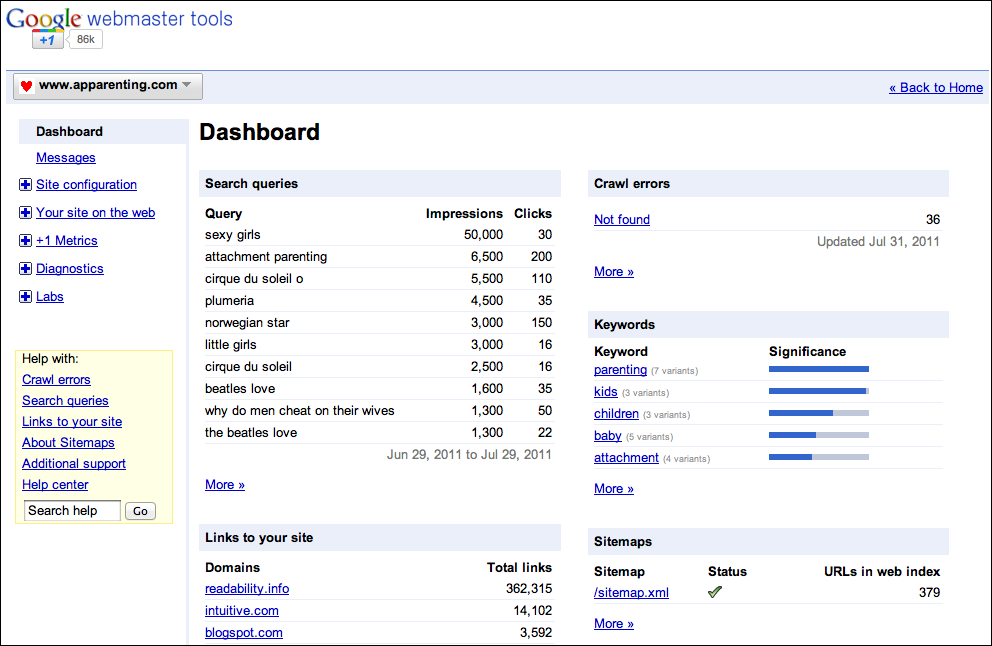Click the 86k +1 count bubble
The image size is (992, 646).
tap(85, 39)
